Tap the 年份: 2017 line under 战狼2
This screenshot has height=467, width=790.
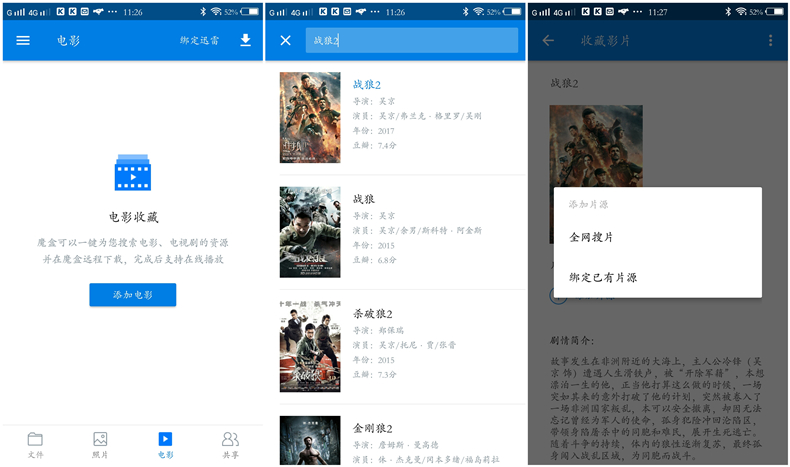373,131
